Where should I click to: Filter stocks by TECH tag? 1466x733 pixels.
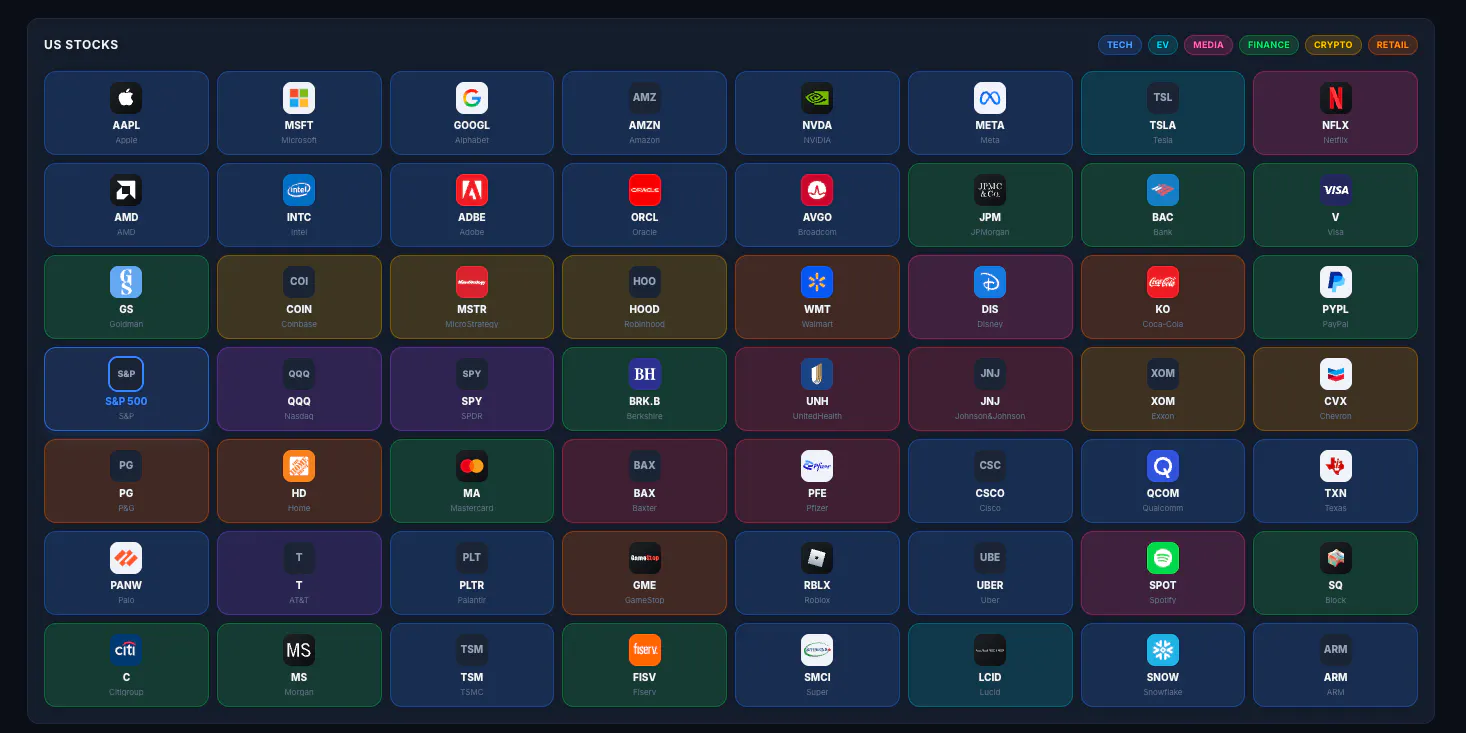(1120, 45)
